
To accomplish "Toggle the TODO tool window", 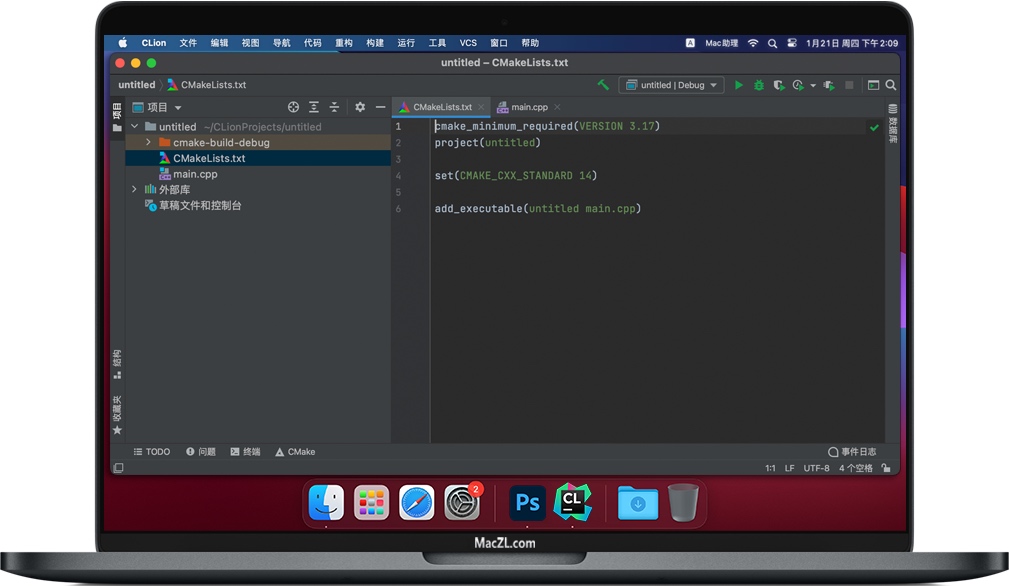I will pos(151,451).
